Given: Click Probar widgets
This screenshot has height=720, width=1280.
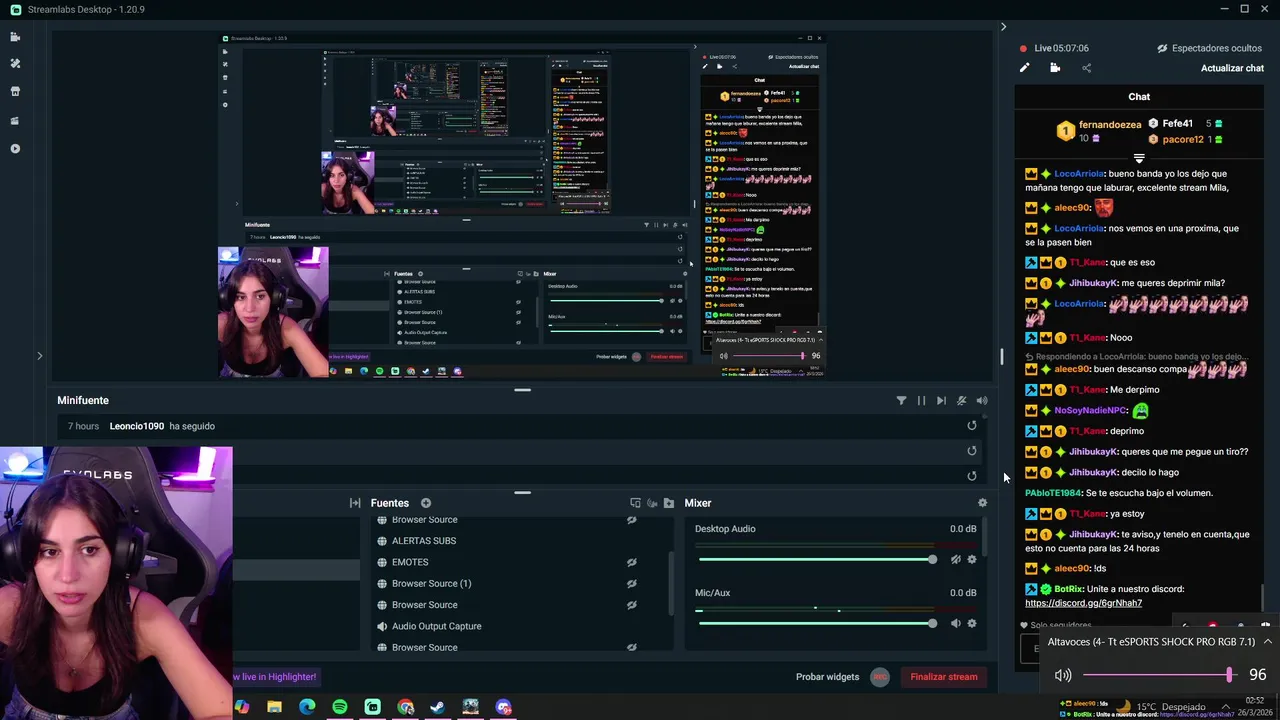Looking at the screenshot, I should click(x=827, y=677).
